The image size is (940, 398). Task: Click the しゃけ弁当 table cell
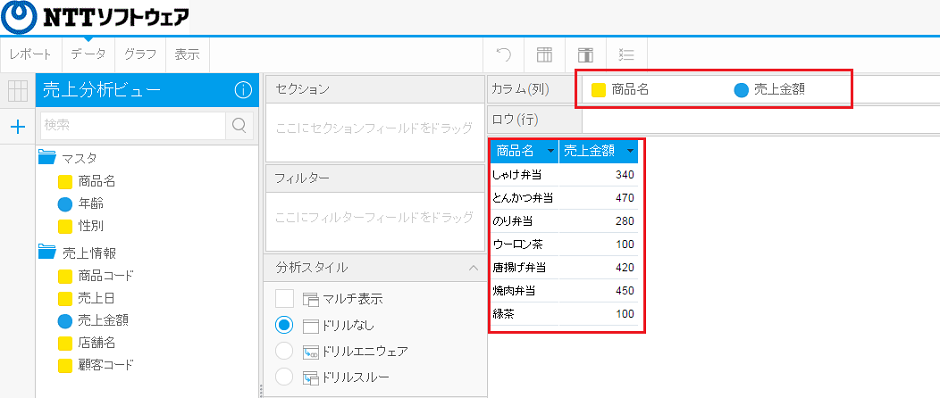point(525,175)
